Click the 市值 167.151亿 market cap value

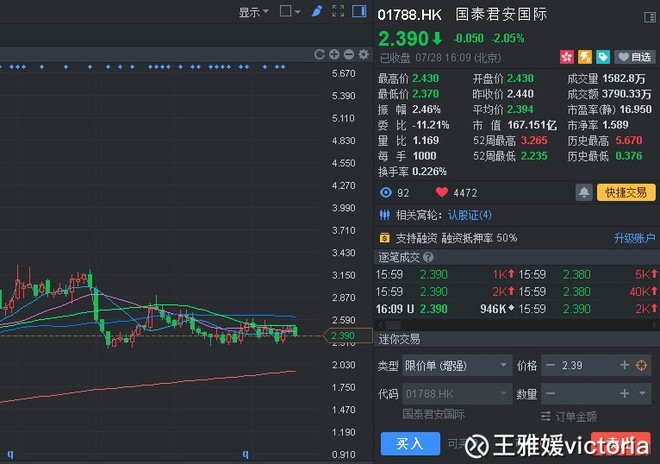point(532,125)
